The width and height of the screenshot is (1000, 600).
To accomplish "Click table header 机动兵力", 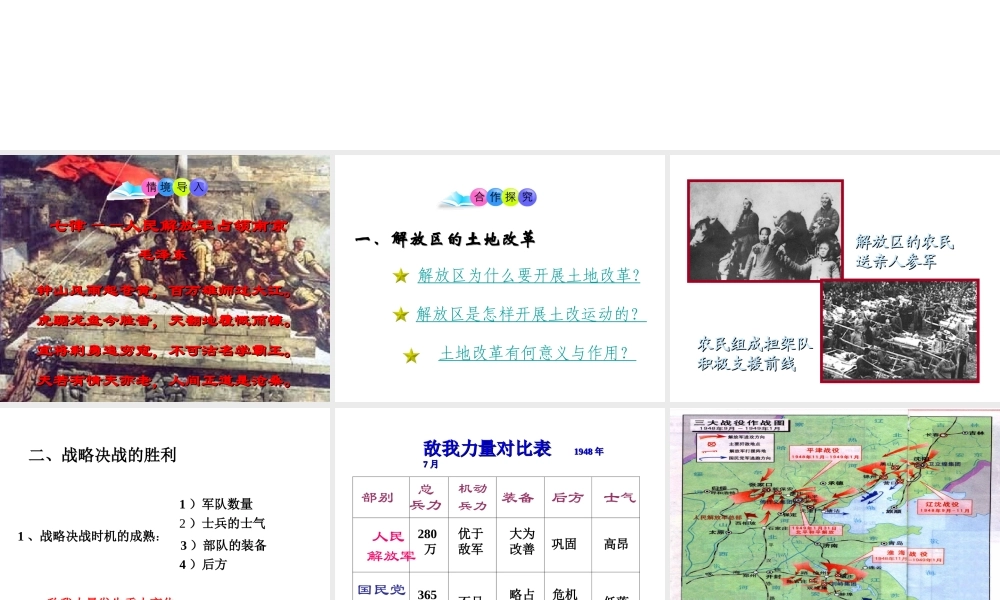I will 473,497.
